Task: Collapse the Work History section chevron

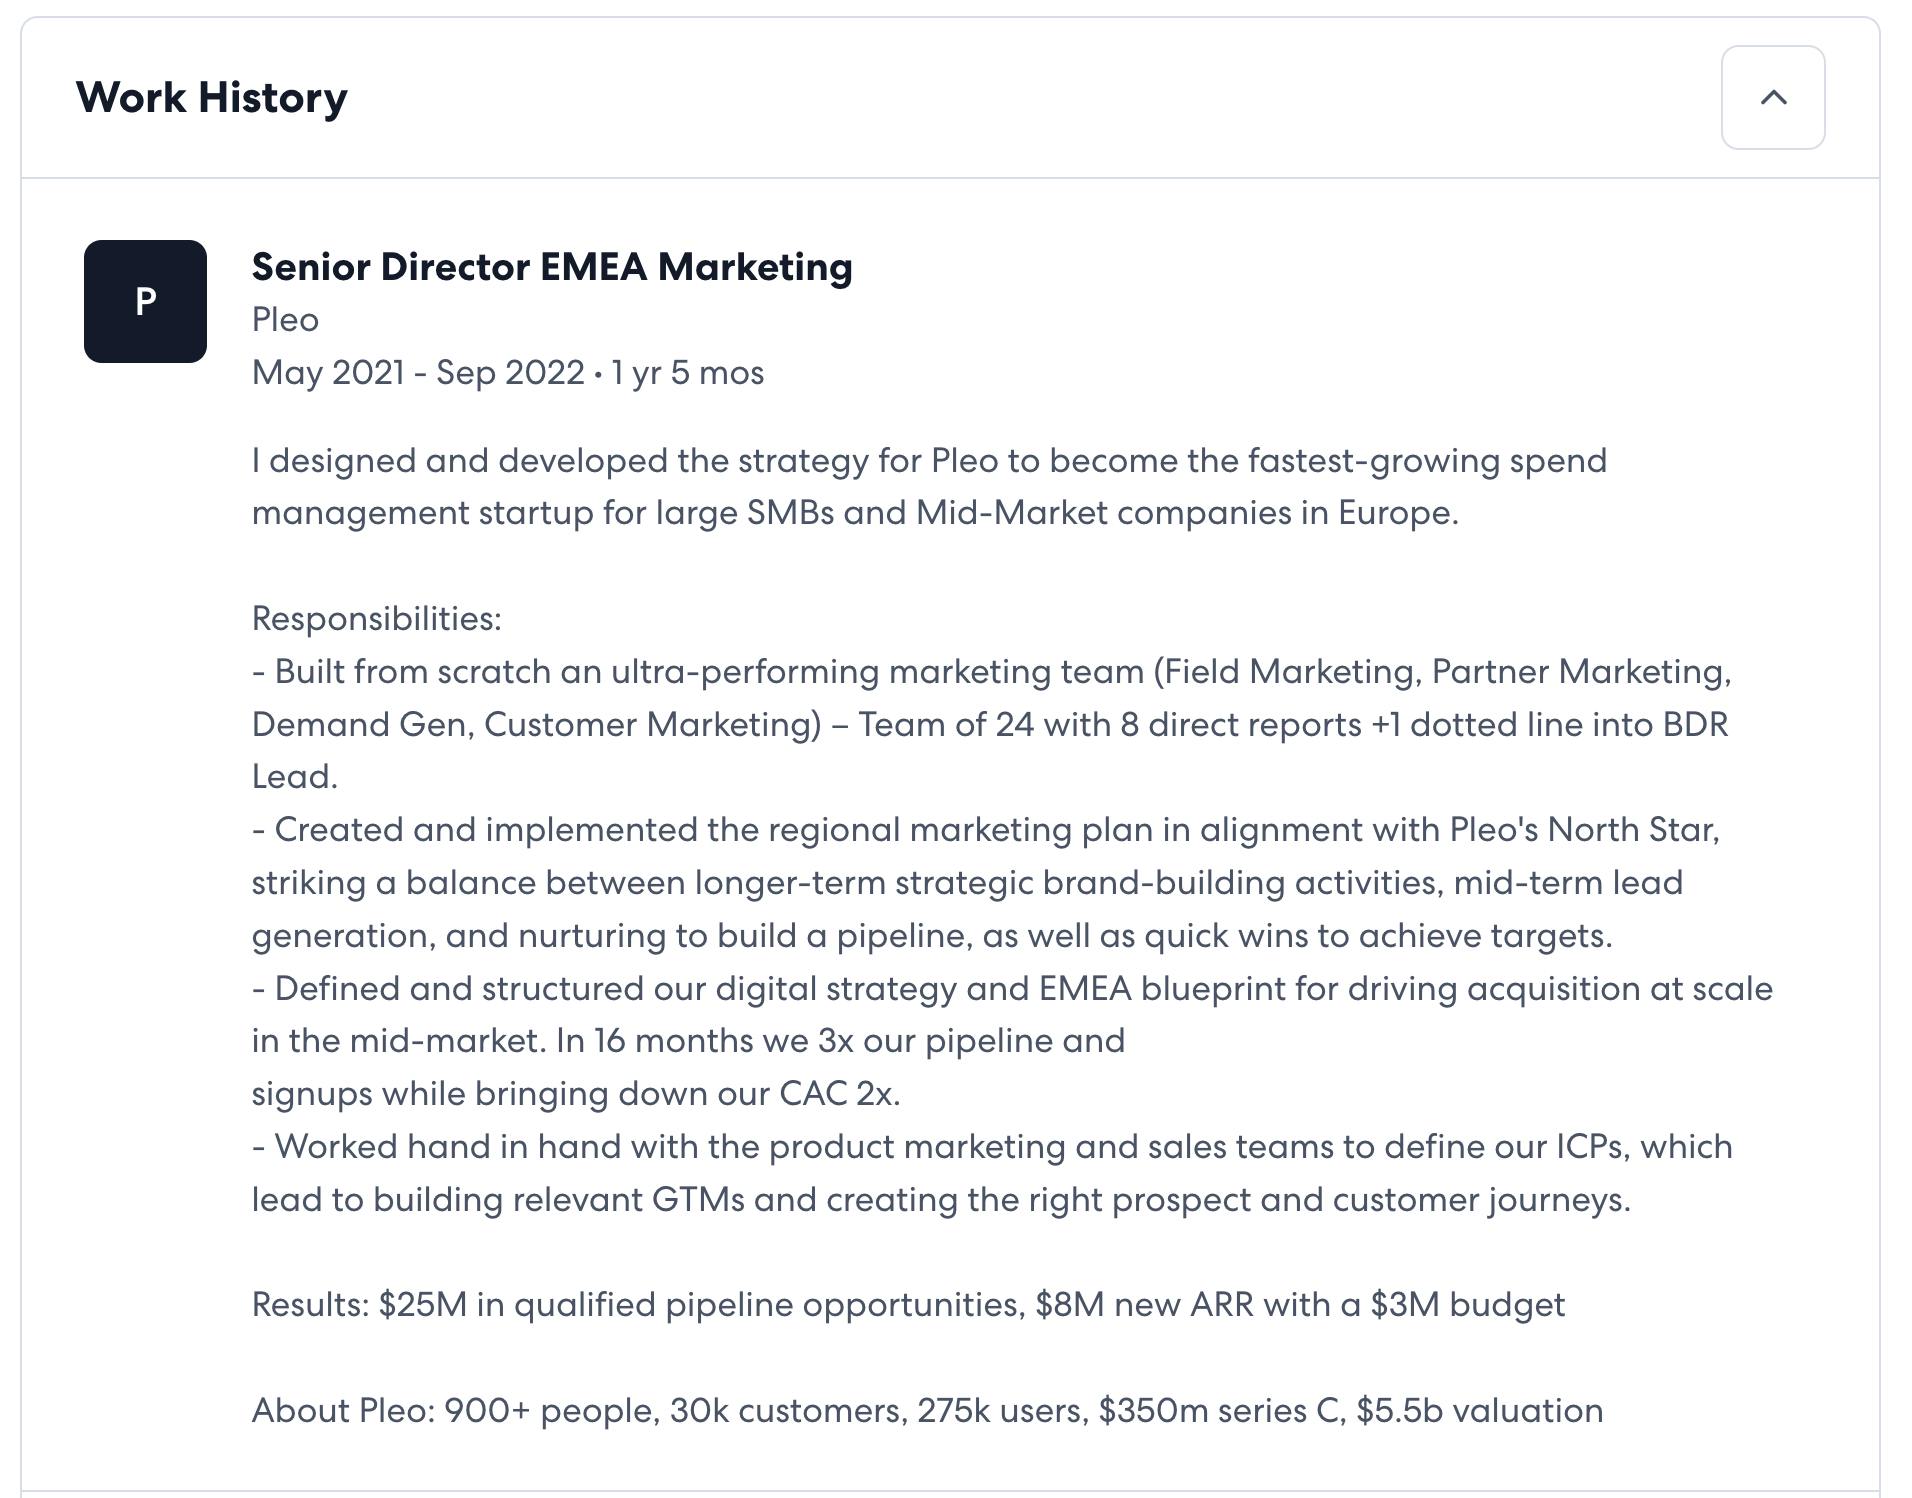Action: pyautogui.click(x=1772, y=97)
